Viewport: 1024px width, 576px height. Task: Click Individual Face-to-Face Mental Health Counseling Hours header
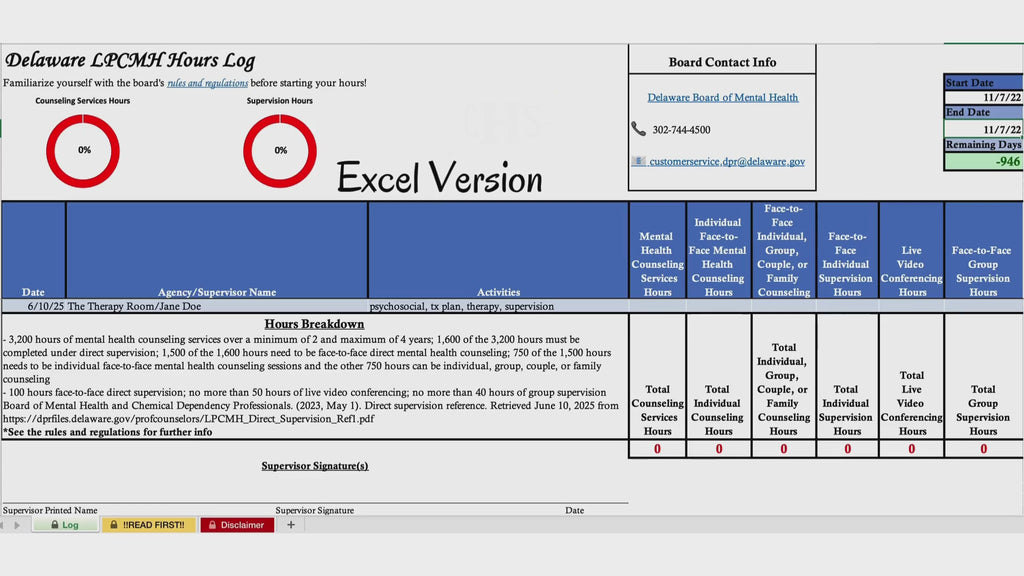tap(718, 250)
